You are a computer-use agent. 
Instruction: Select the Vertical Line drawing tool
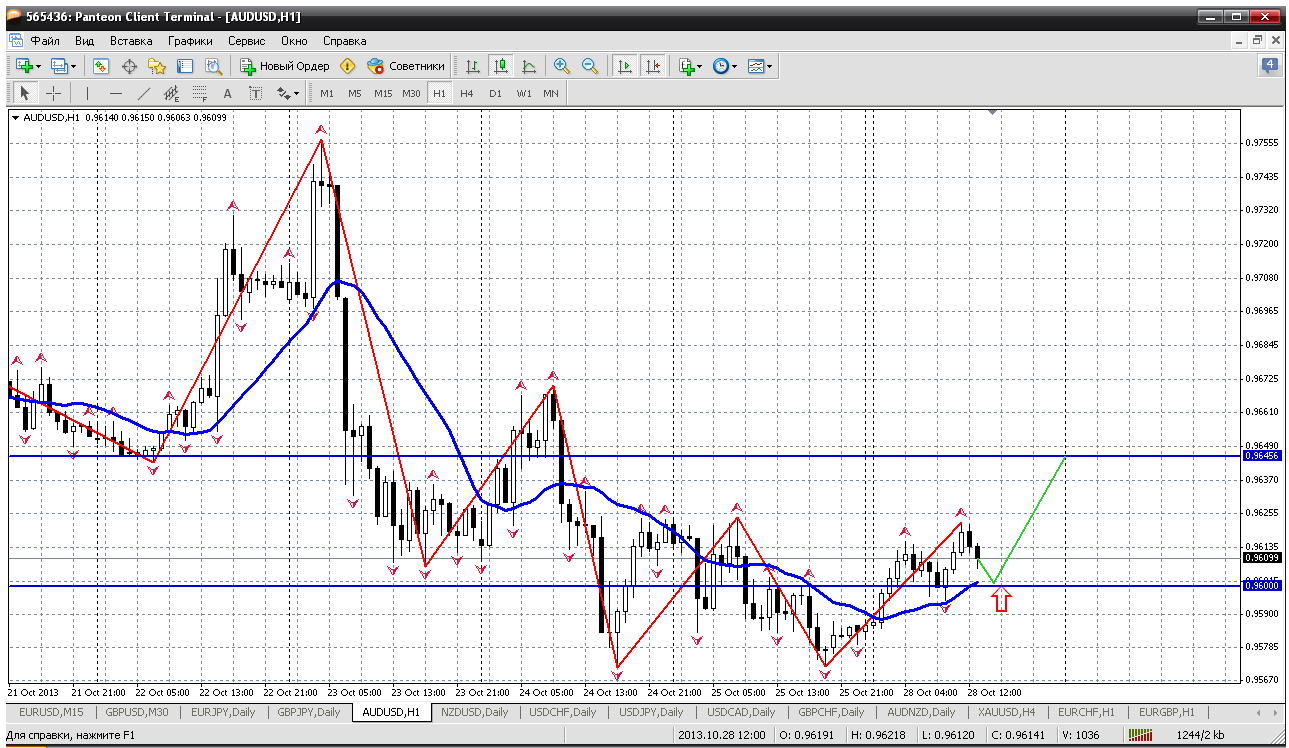(x=88, y=93)
